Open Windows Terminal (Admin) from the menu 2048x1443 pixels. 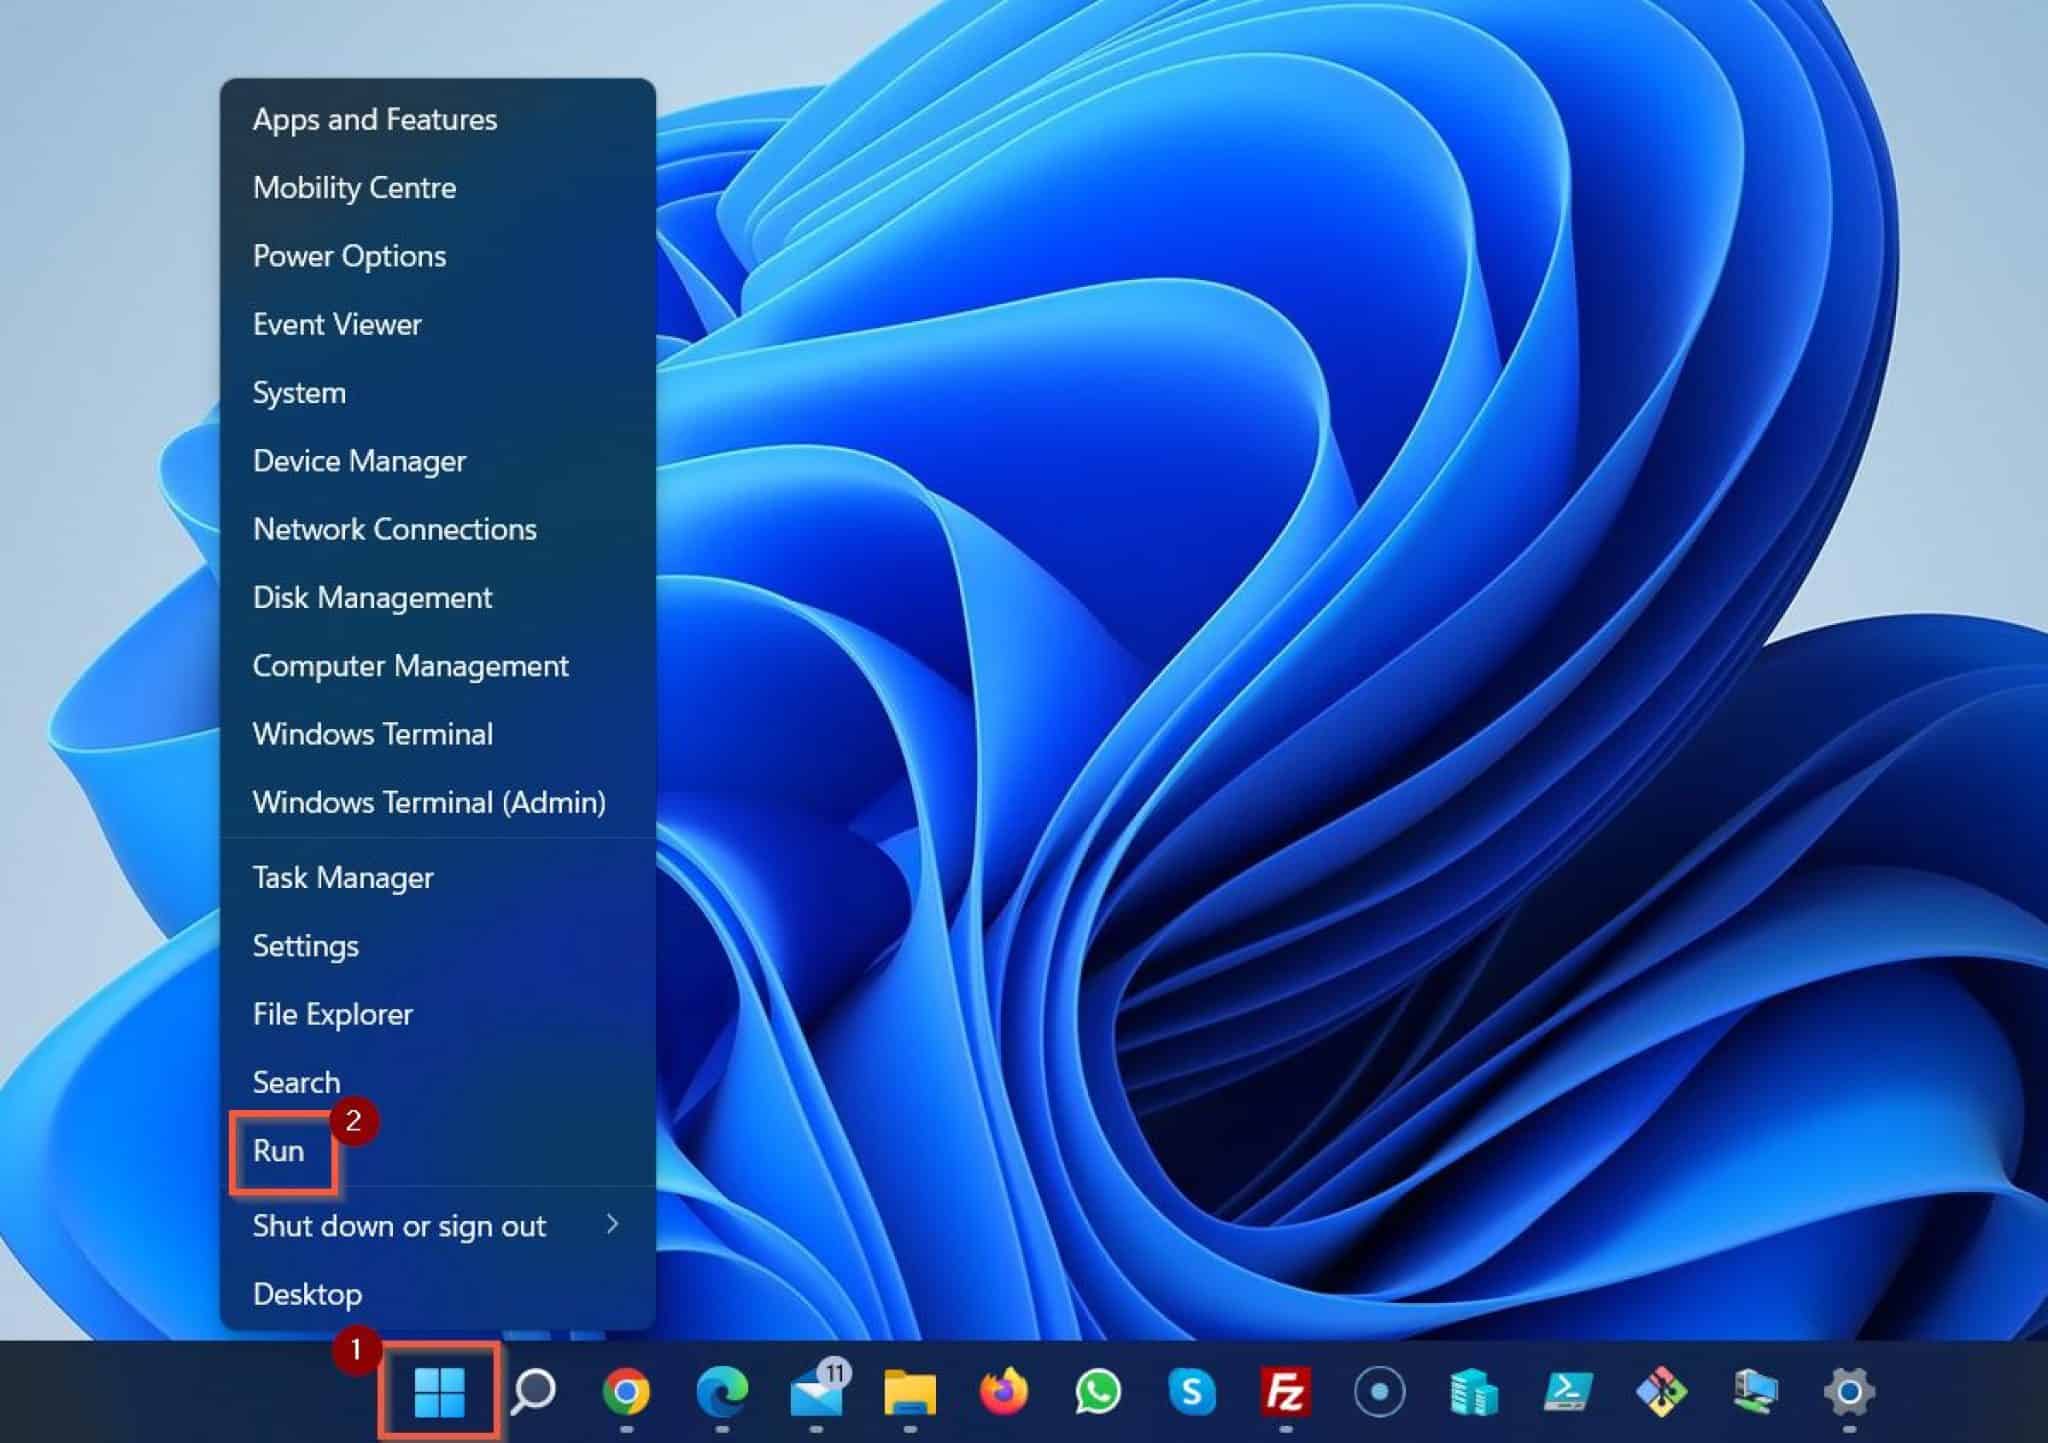429,802
